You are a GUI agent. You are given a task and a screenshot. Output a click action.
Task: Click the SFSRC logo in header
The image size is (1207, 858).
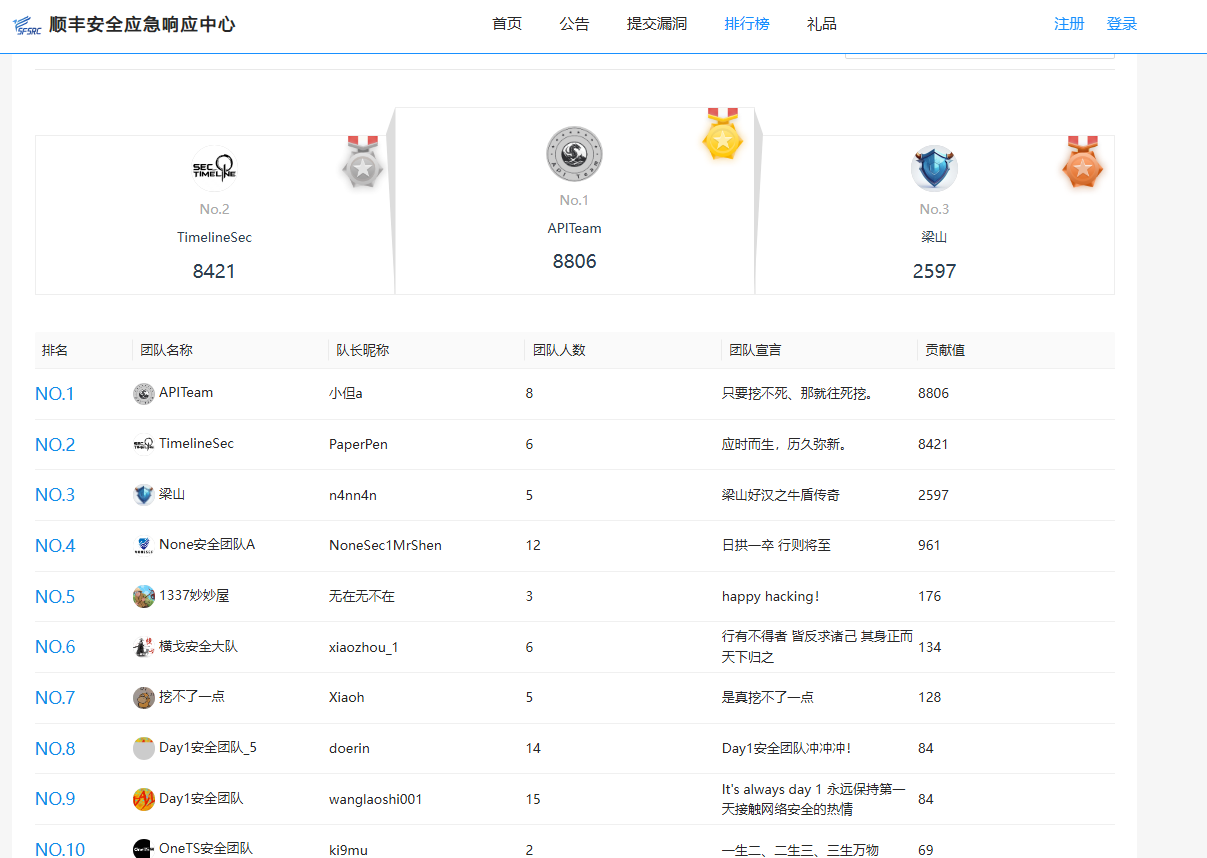coord(27,25)
